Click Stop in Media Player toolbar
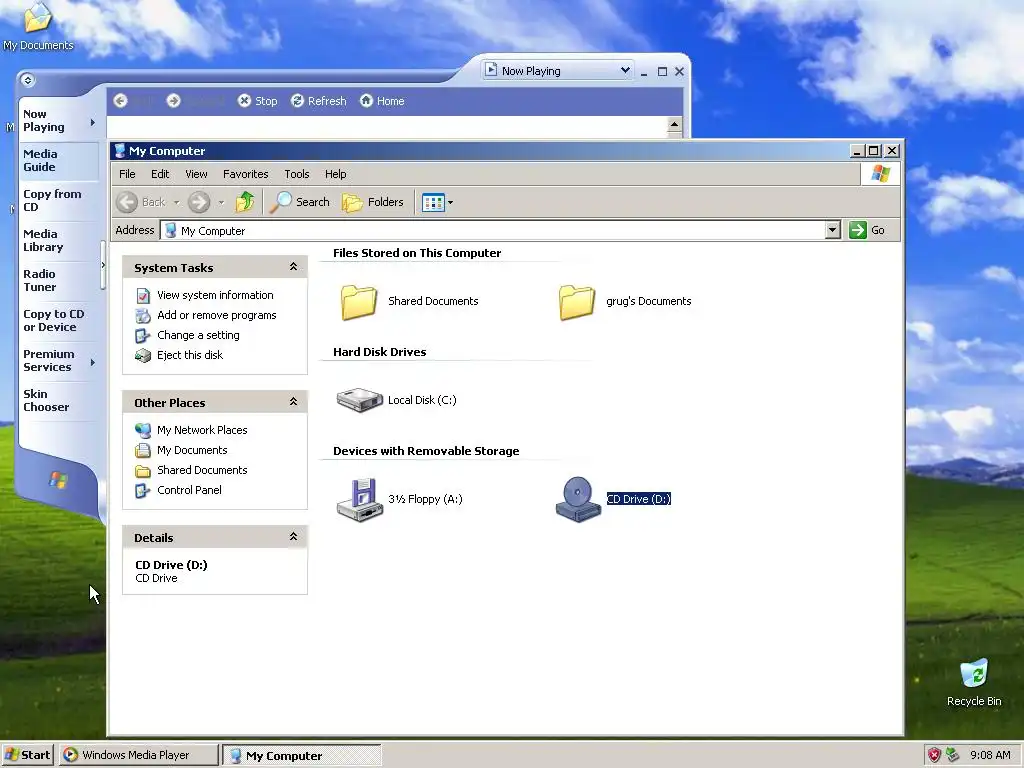Viewport: 1024px width, 768px height. [x=257, y=101]
